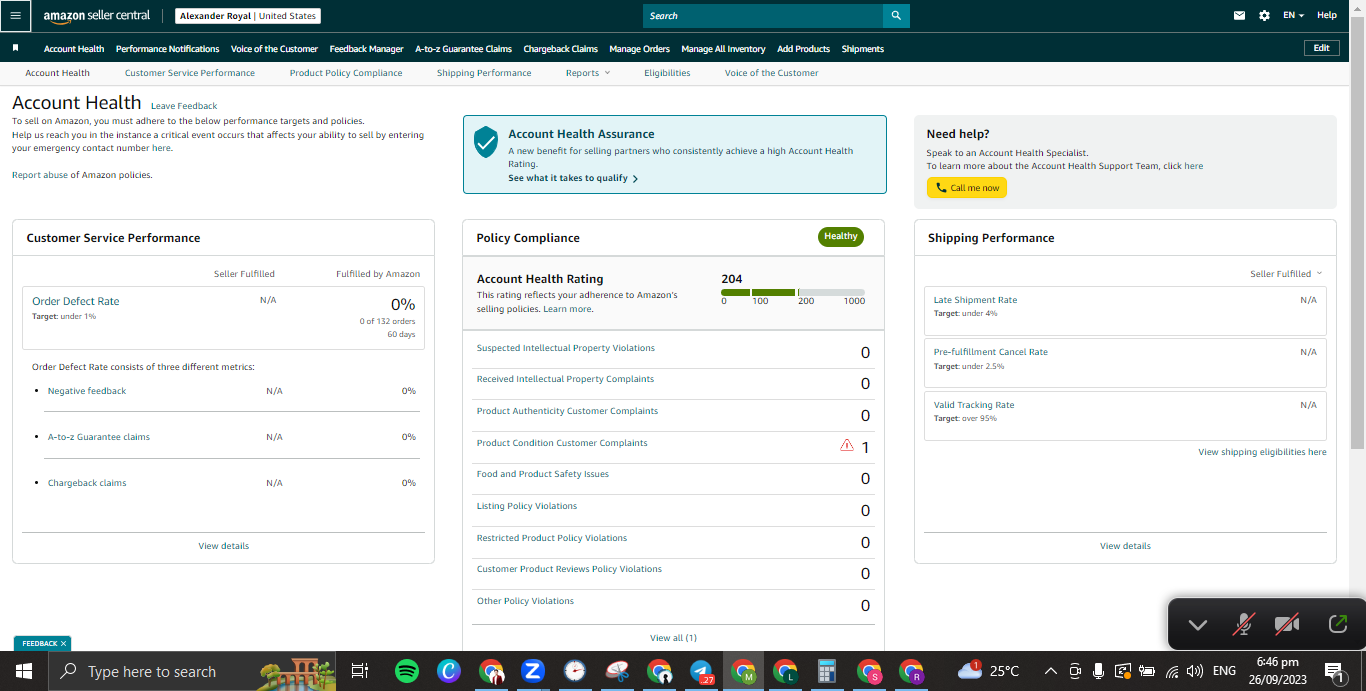The width and height of the screenshot is (1366, 691).
Task: Open Performance Notifications in the top nav
Action: [x=167, y=48]
